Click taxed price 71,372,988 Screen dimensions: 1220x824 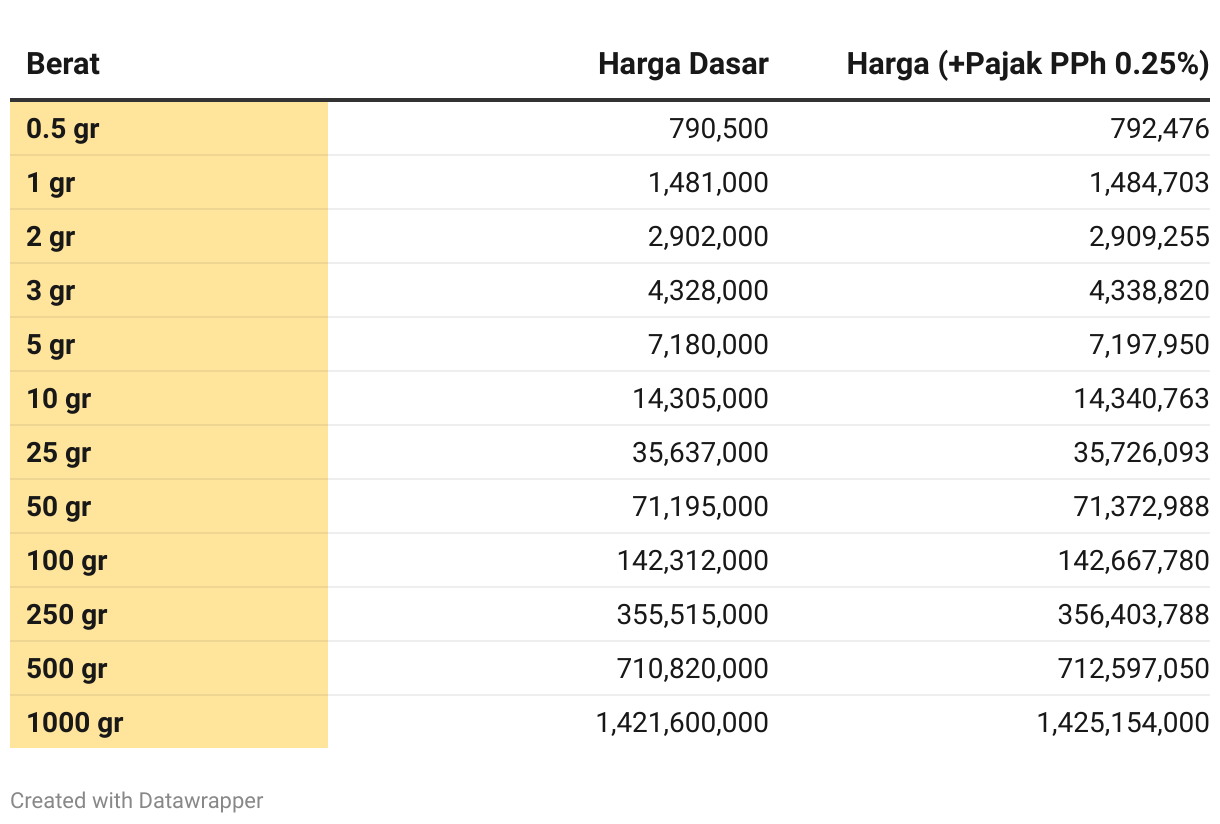[1141, 507]
